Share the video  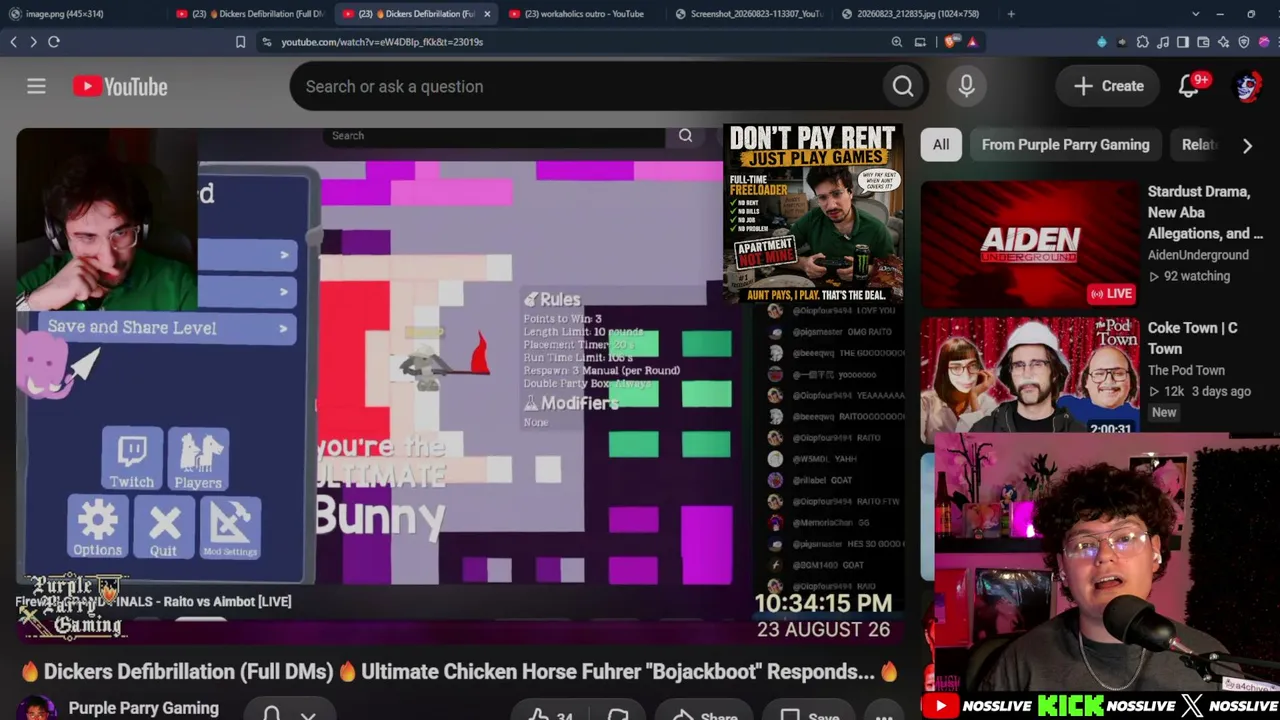705,715
